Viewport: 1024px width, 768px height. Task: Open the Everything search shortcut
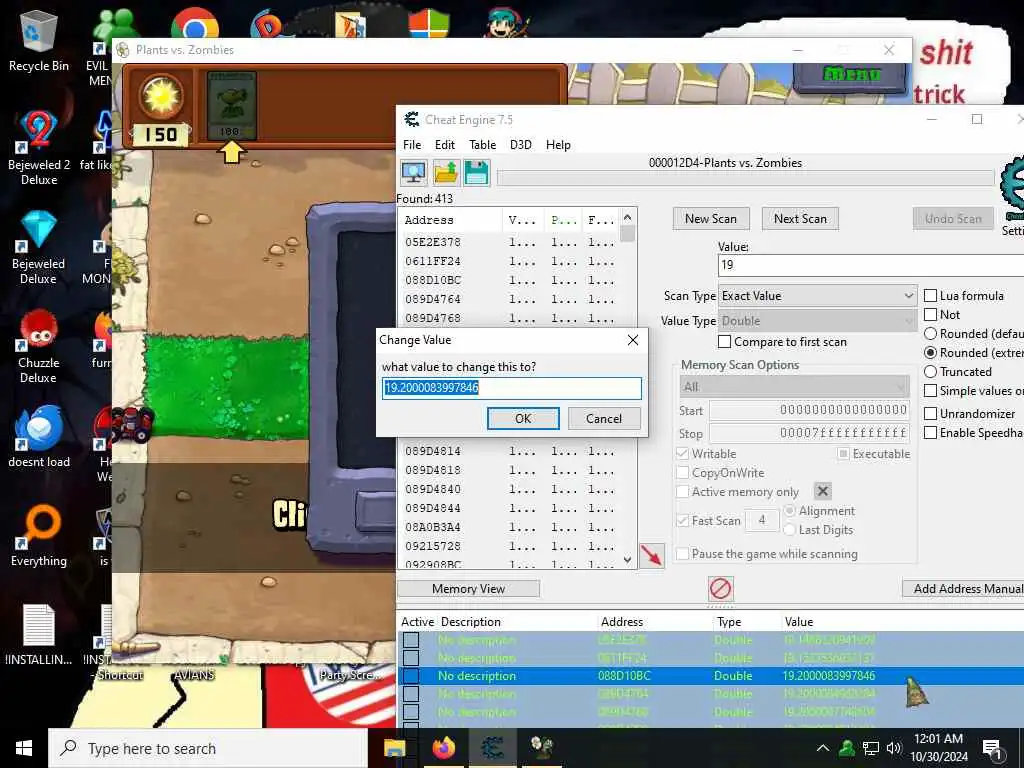39,536
